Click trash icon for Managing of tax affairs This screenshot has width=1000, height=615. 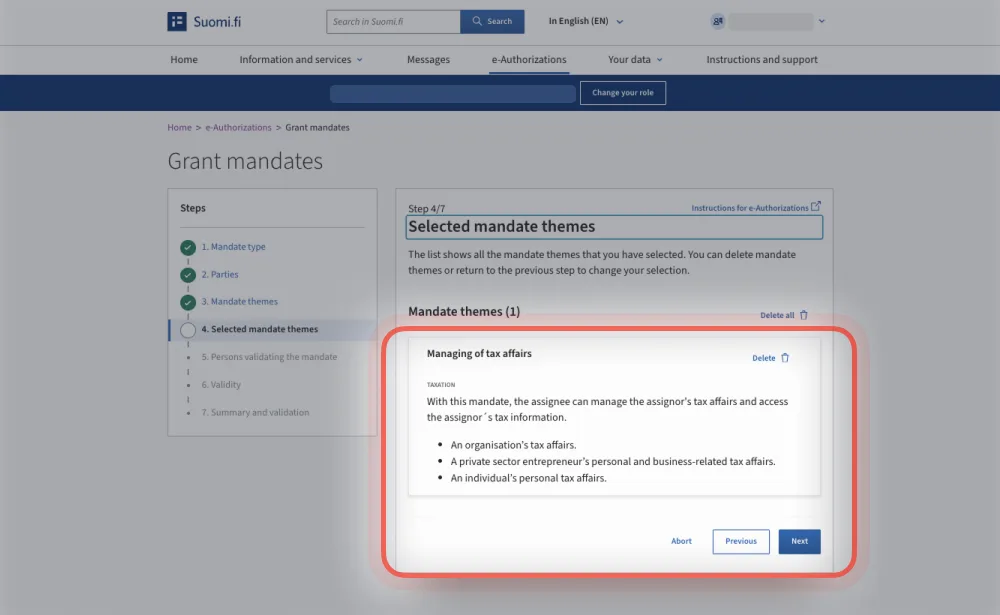[785, 358]
